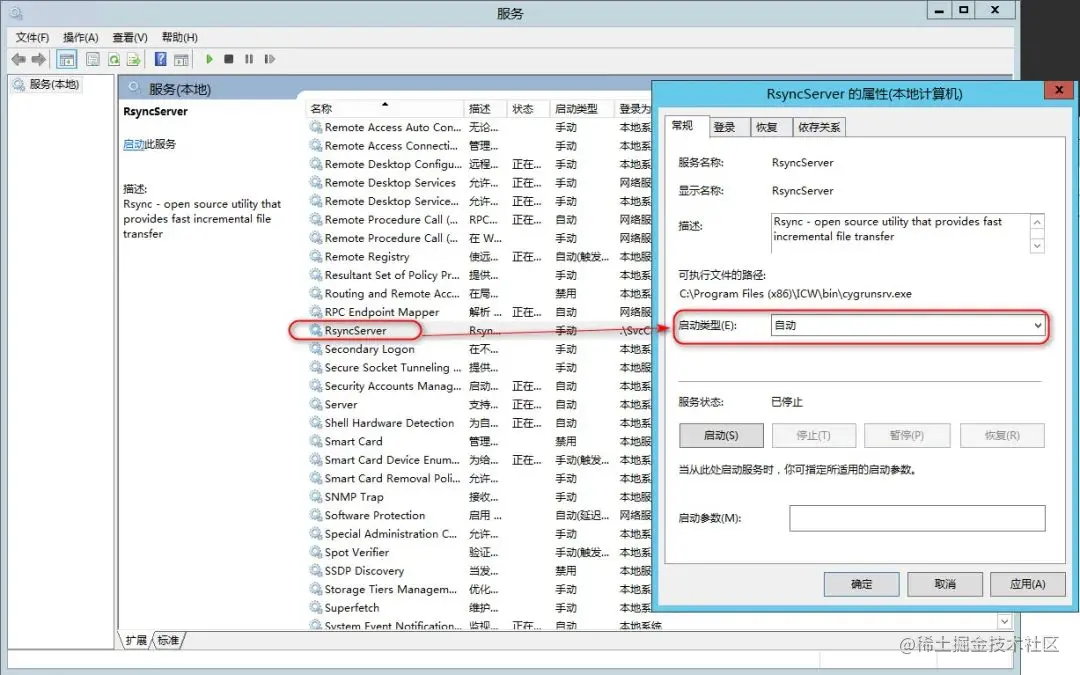This screenshot has height=675, width=1080.
Task: Click gear icon of SNMP Trap service
Action: pos(315,497)
